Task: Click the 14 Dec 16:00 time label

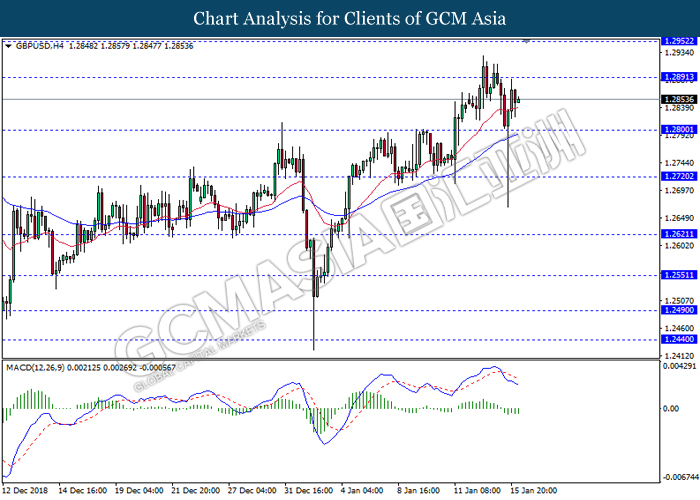Action: coord(83,491)
